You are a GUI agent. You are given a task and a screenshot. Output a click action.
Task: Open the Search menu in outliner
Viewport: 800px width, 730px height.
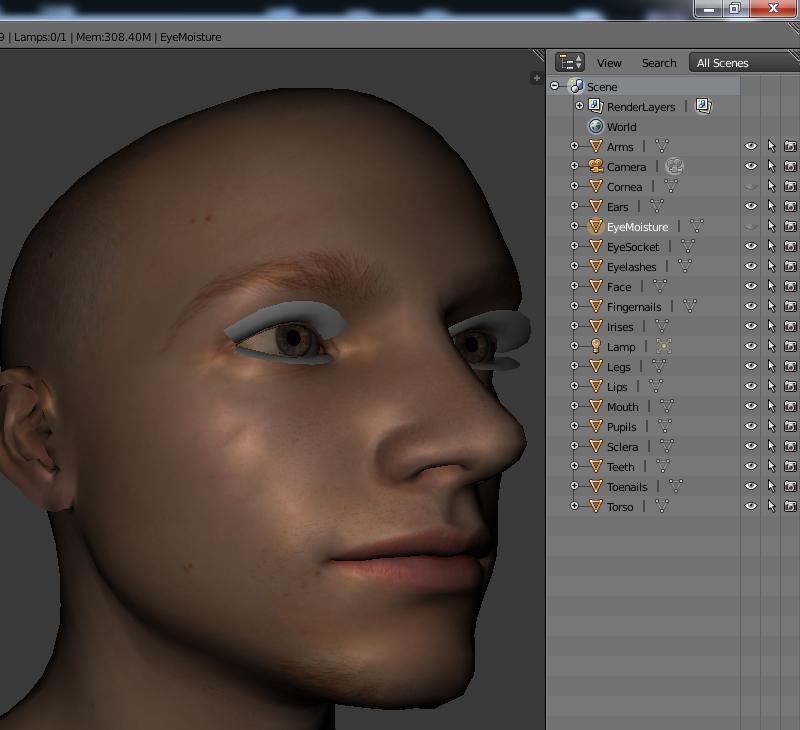[x=659, y=62]
